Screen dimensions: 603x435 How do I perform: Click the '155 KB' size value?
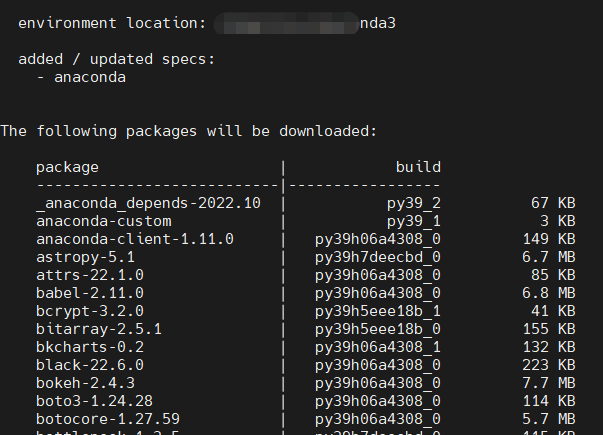(549, 330)
